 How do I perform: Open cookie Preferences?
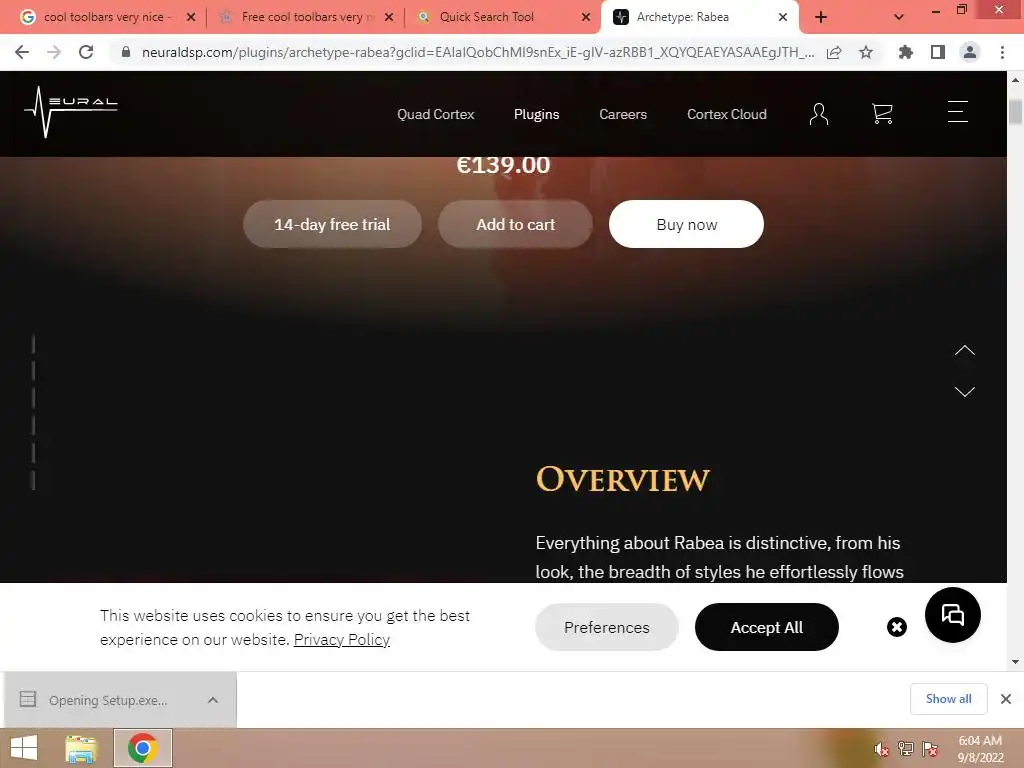point(607,627)
